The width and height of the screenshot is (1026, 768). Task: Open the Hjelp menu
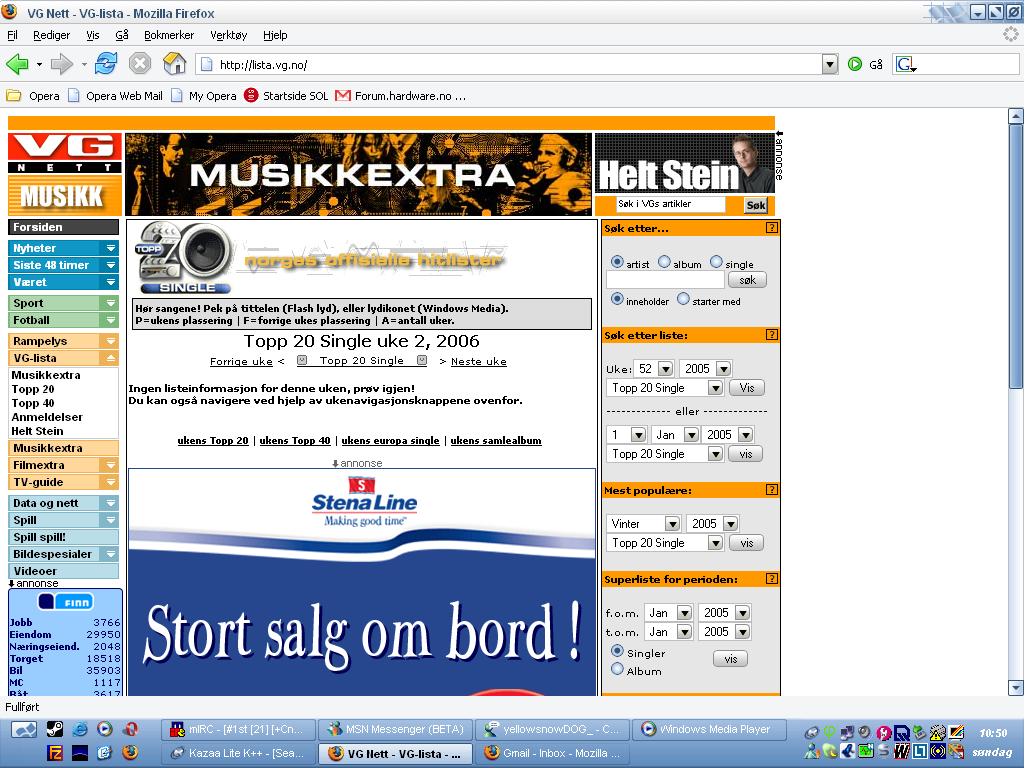click(x=275, y=35)
